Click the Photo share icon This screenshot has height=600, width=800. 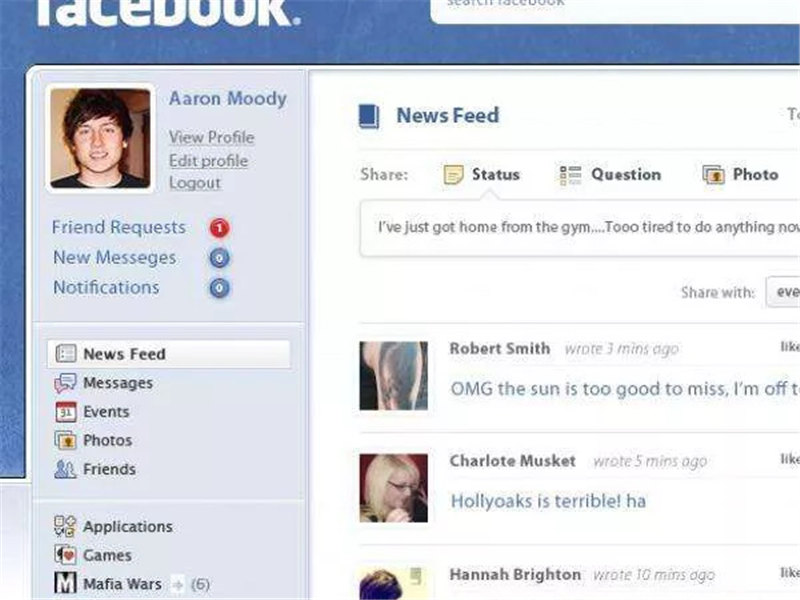pos(713,174)
